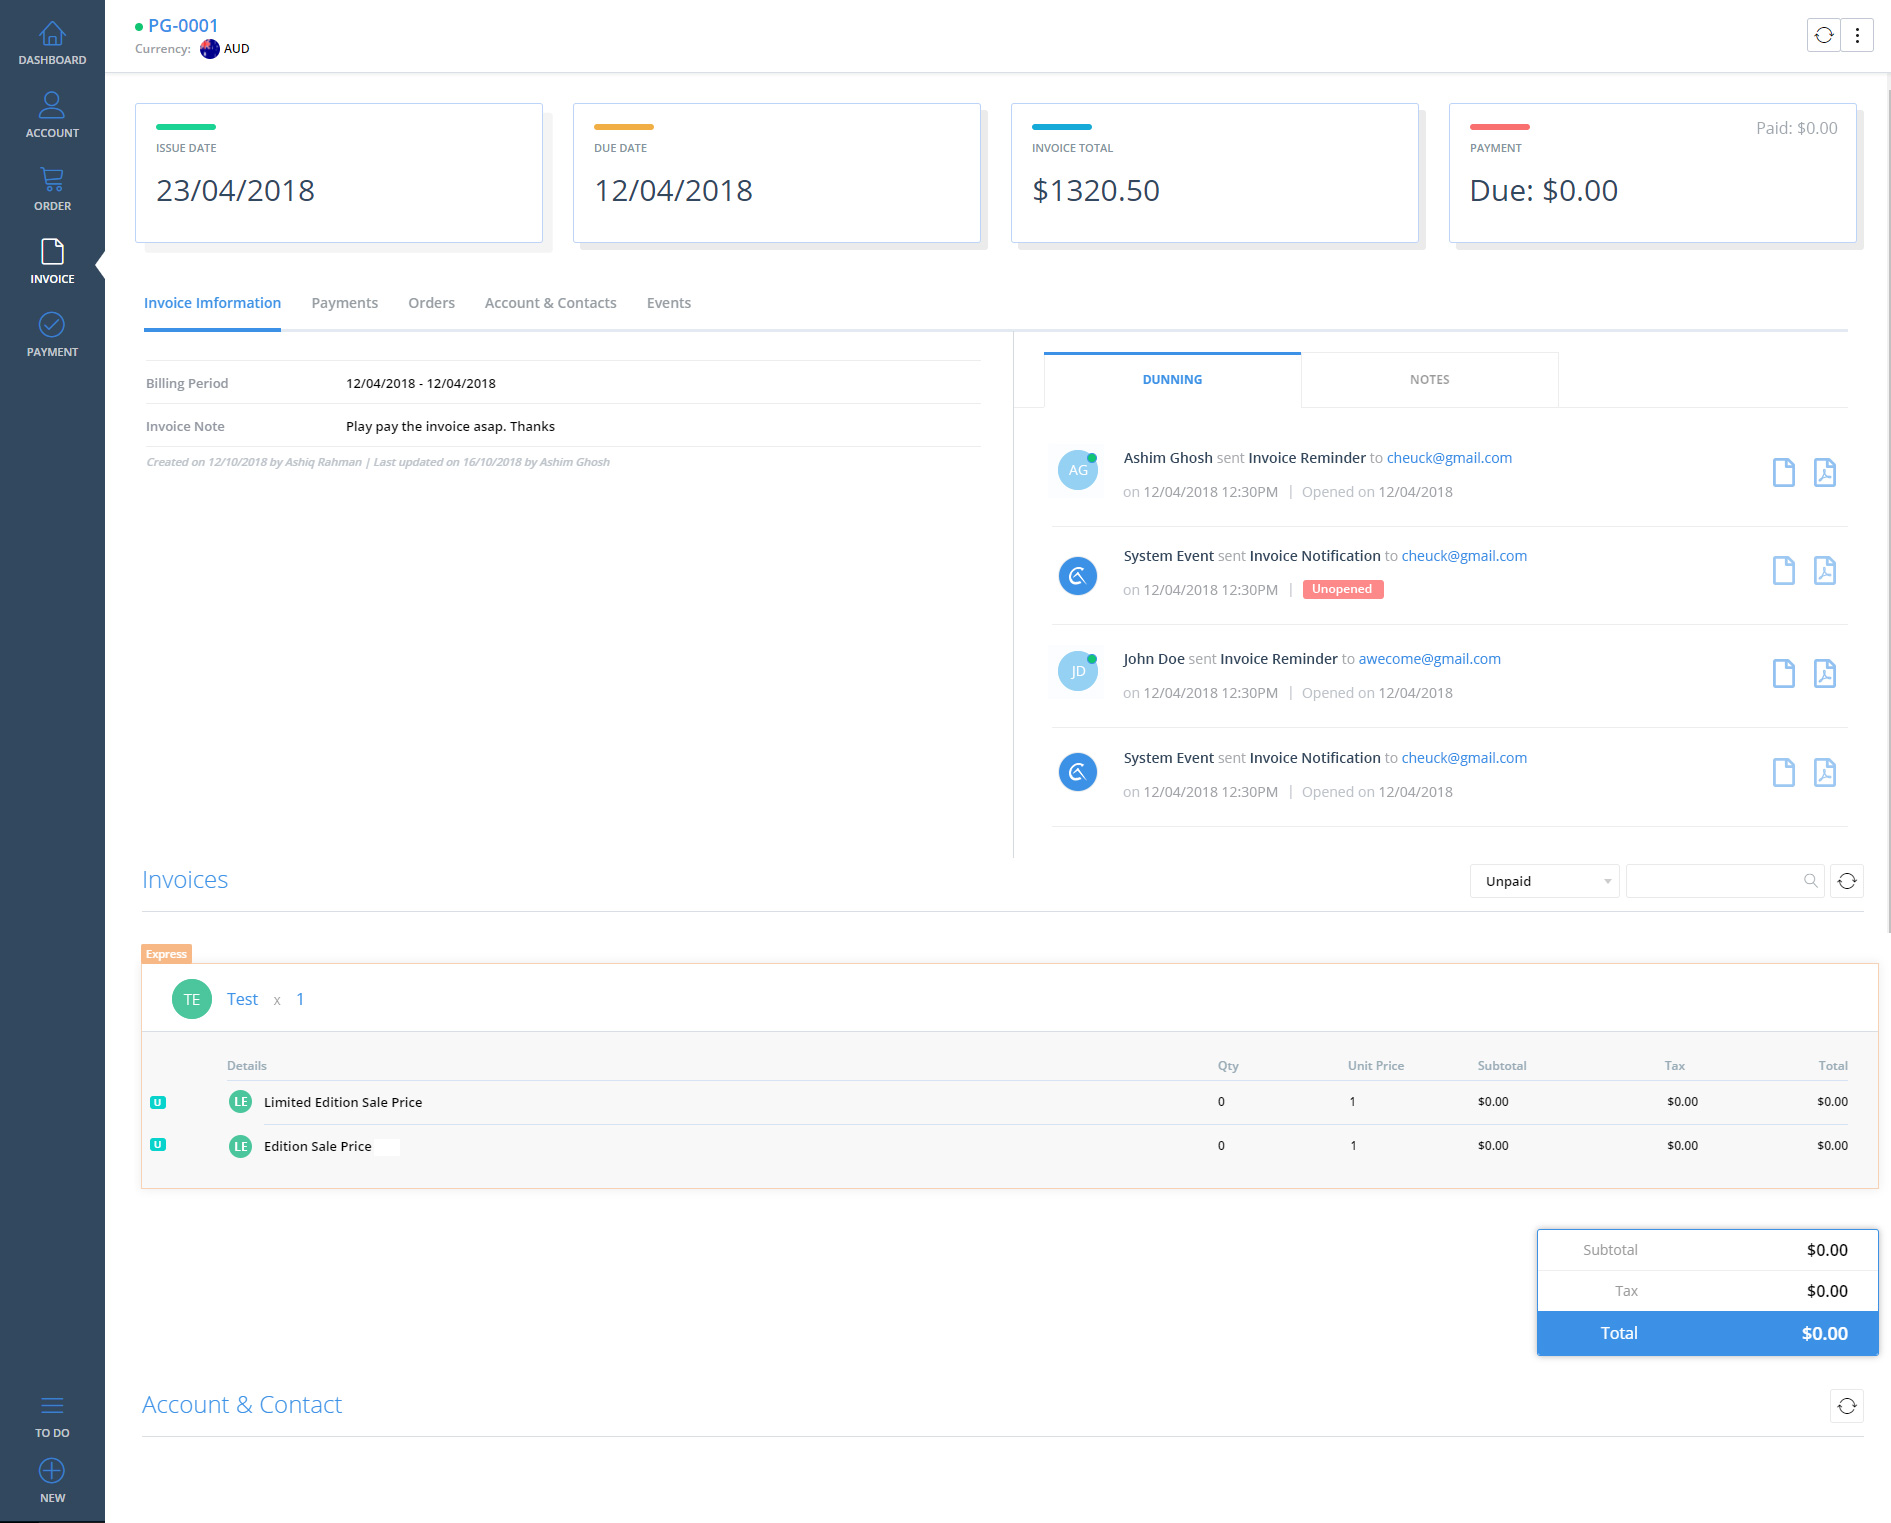1891x1523 pixels.
Task: Select the Events tab
Action: [668, 303]
